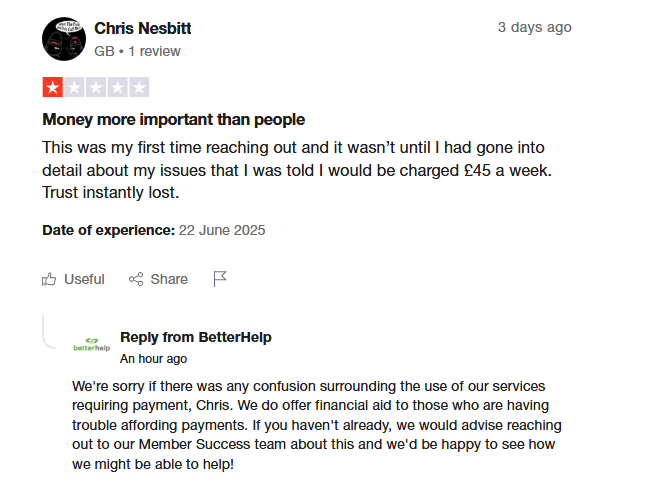Click the "Reply from BetterHelp" heading
The width and height of the screenshot is (655, 495).
pos(195,337)
